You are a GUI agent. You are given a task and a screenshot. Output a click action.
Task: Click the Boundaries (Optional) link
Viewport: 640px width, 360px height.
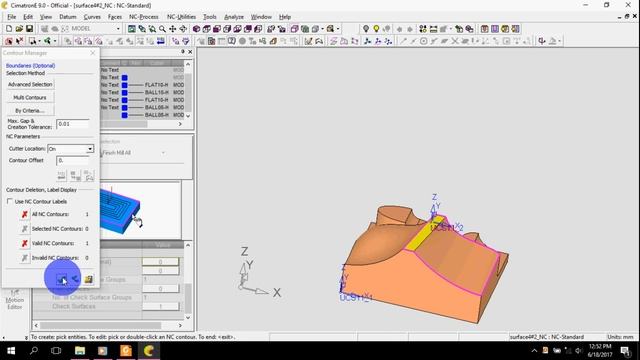pyautogui.click(x=30, y=65)
